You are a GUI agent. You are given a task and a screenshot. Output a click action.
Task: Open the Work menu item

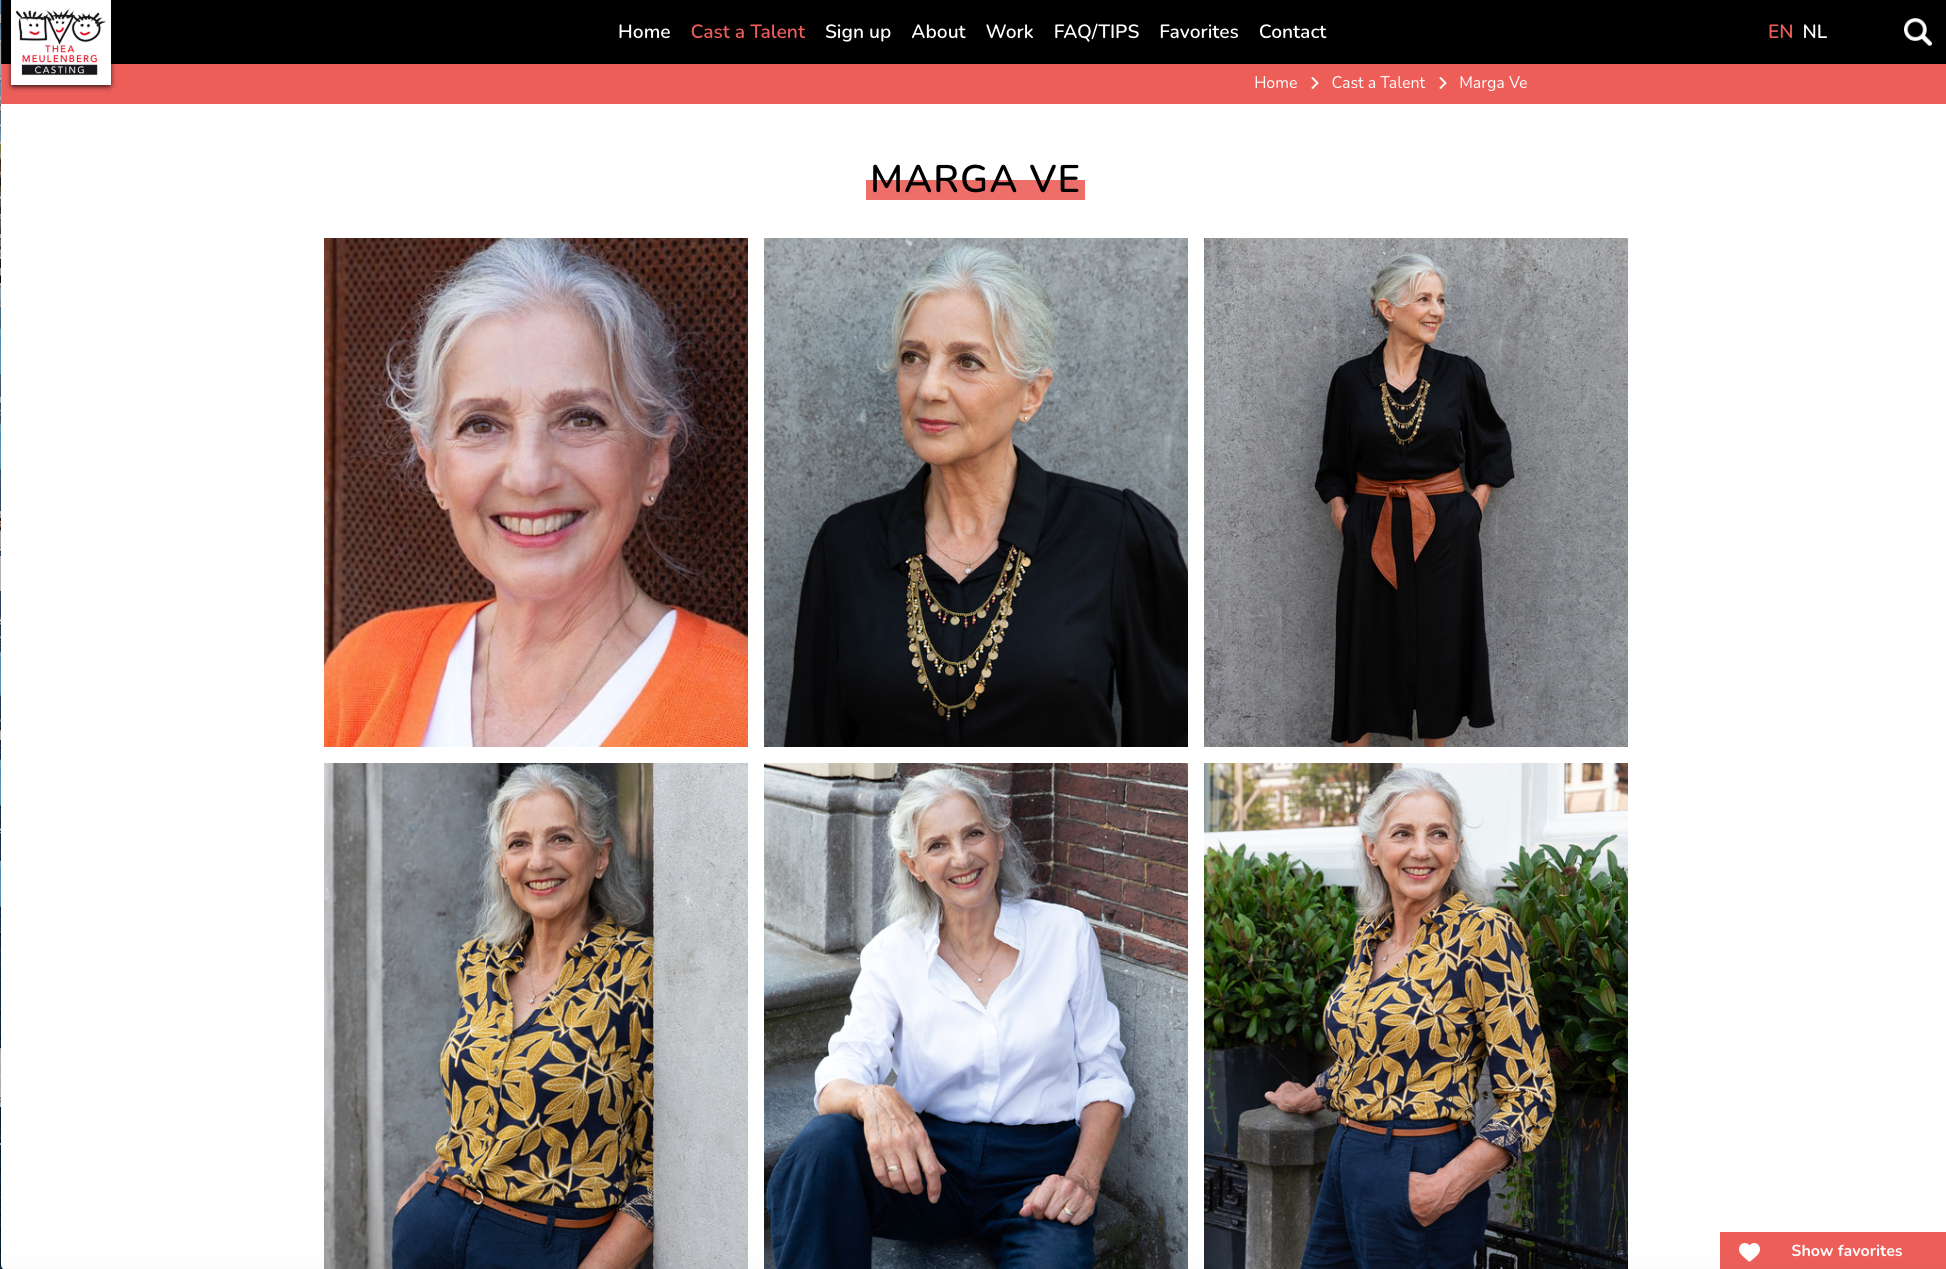pos(1009,32)
